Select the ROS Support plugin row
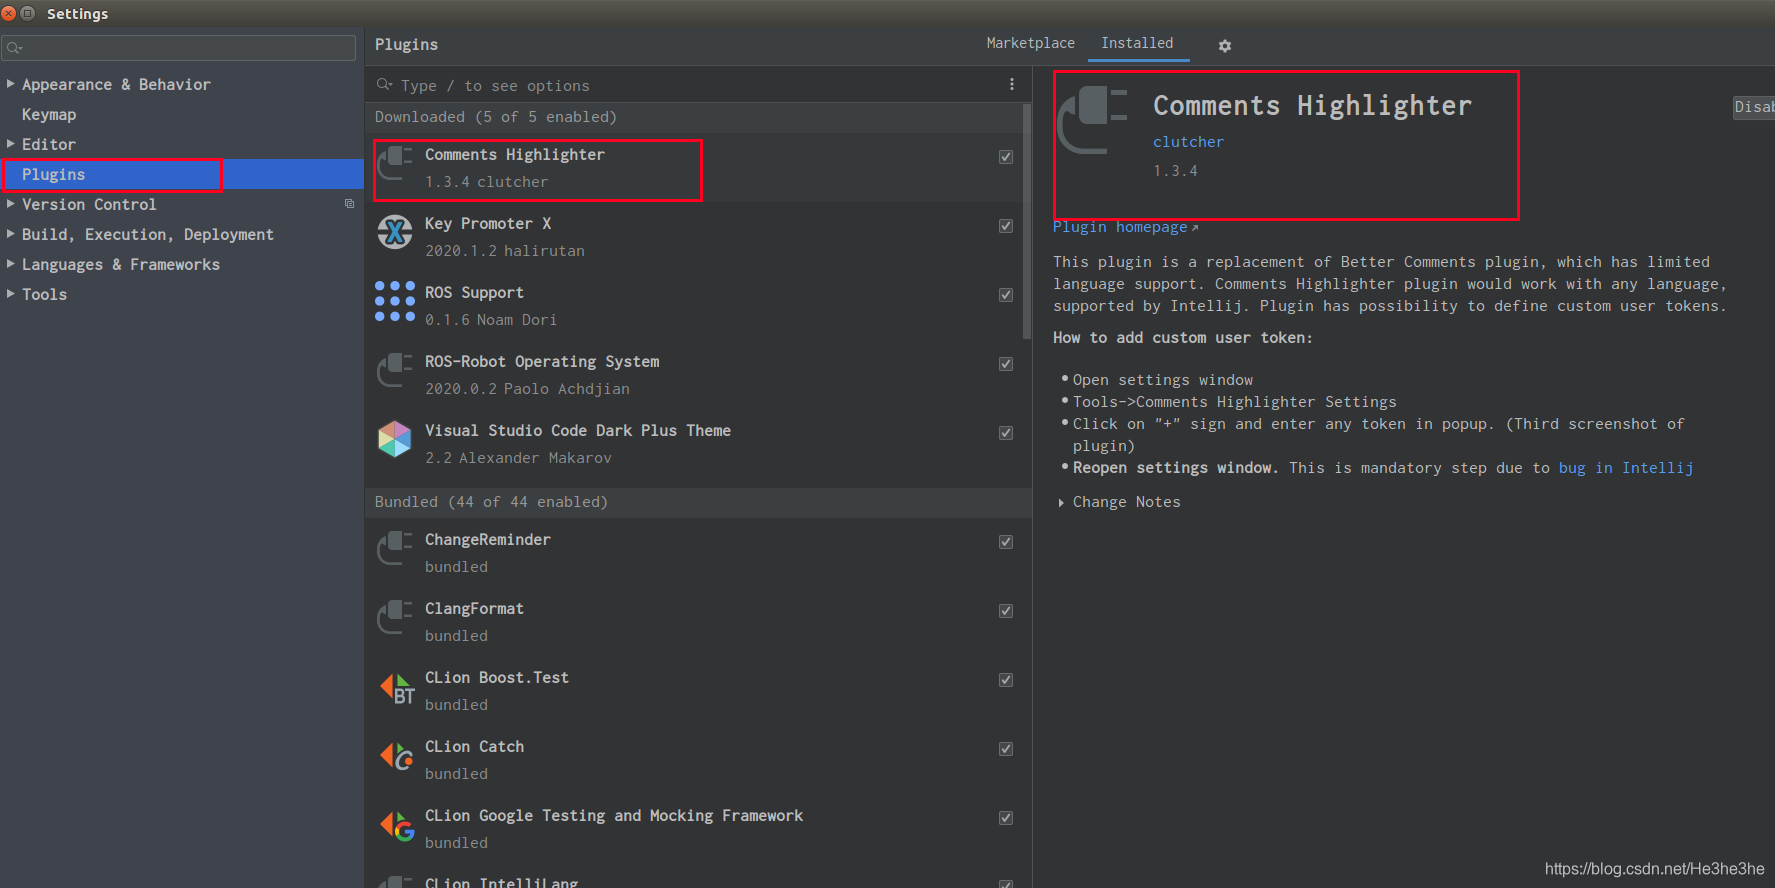The width and height of the screenshot is (1775, 888). coord(694,306)
